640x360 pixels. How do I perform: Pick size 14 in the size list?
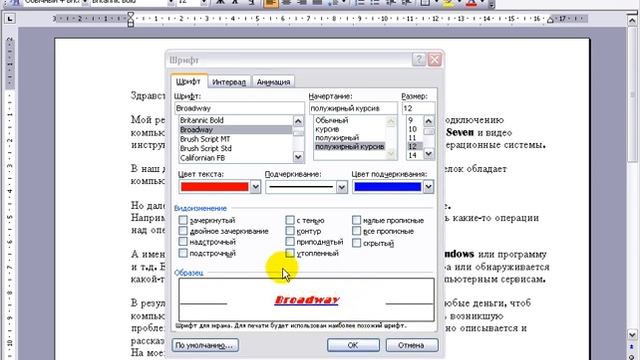click(x=414, y=155)
